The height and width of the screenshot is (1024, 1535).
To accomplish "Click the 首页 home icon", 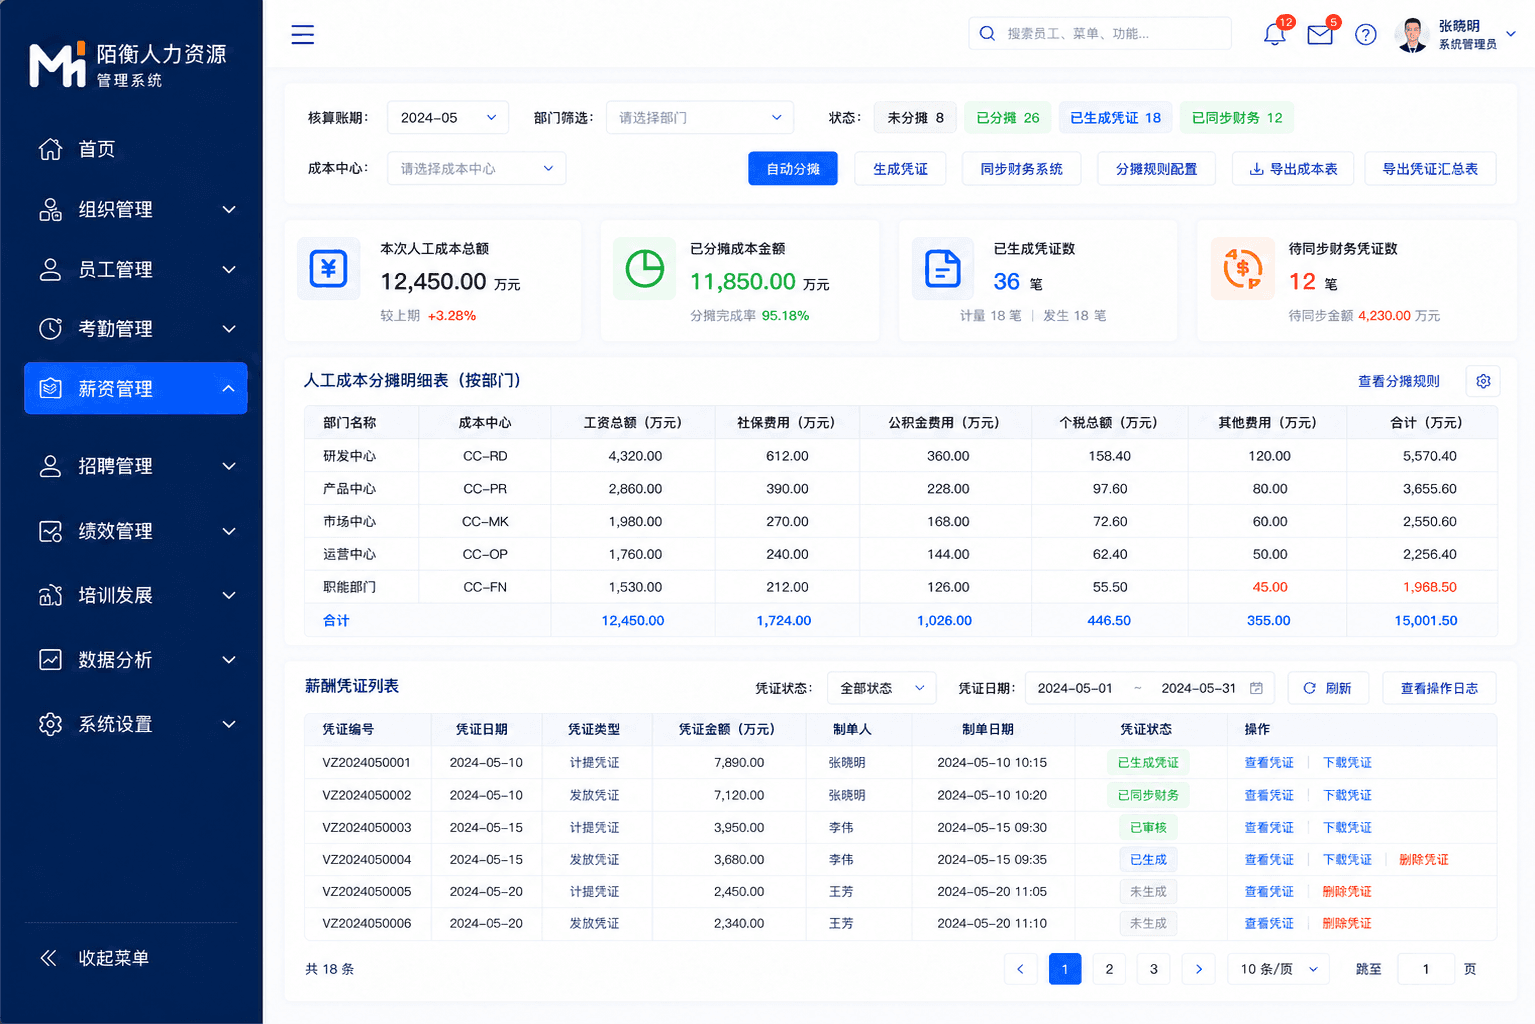I will [x=50, y=149].
